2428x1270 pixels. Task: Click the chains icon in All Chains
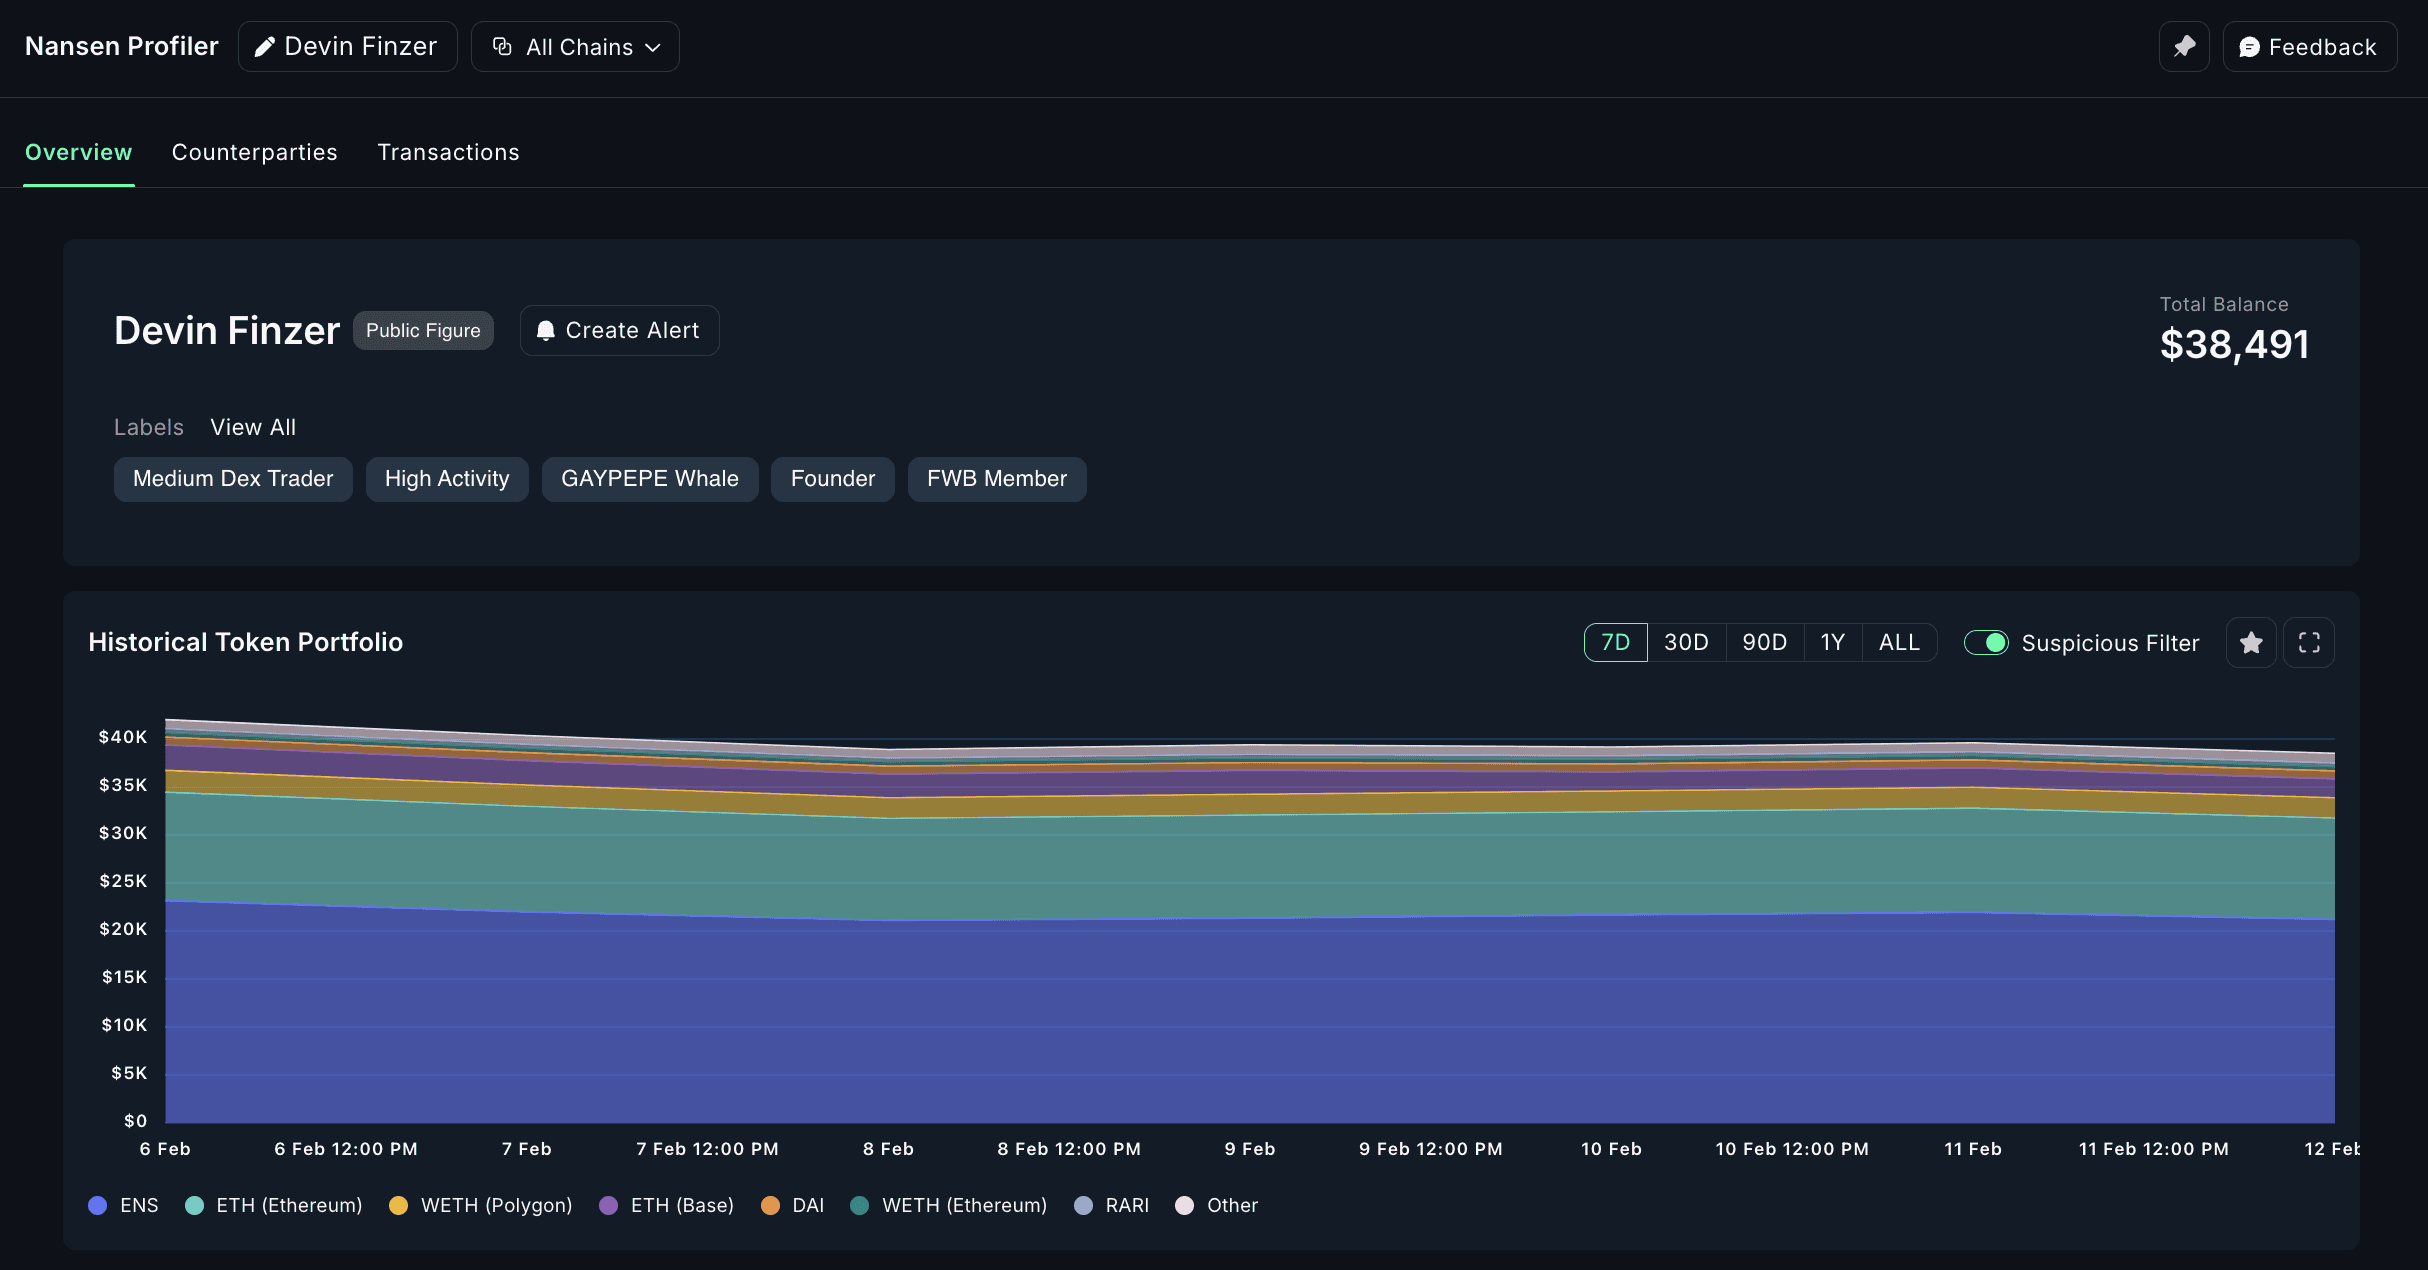pyautogui.click(x=503, y=47)
